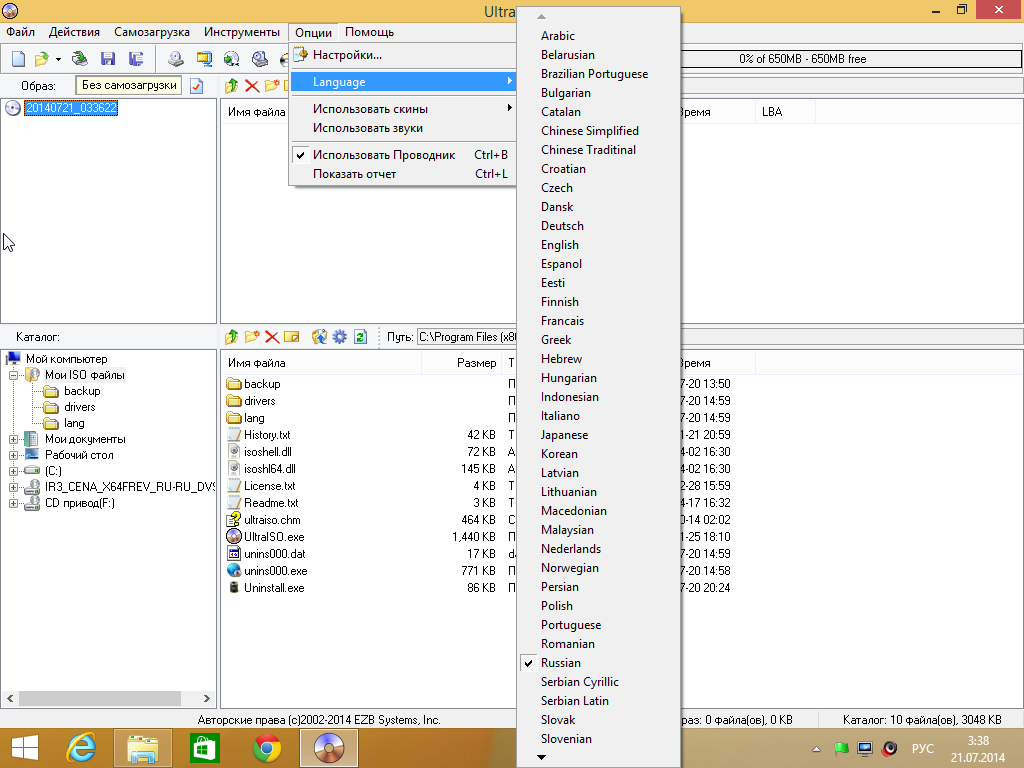Click Показать отчет menu entry
Screen dimensions: 1024x768
(402, 174)
